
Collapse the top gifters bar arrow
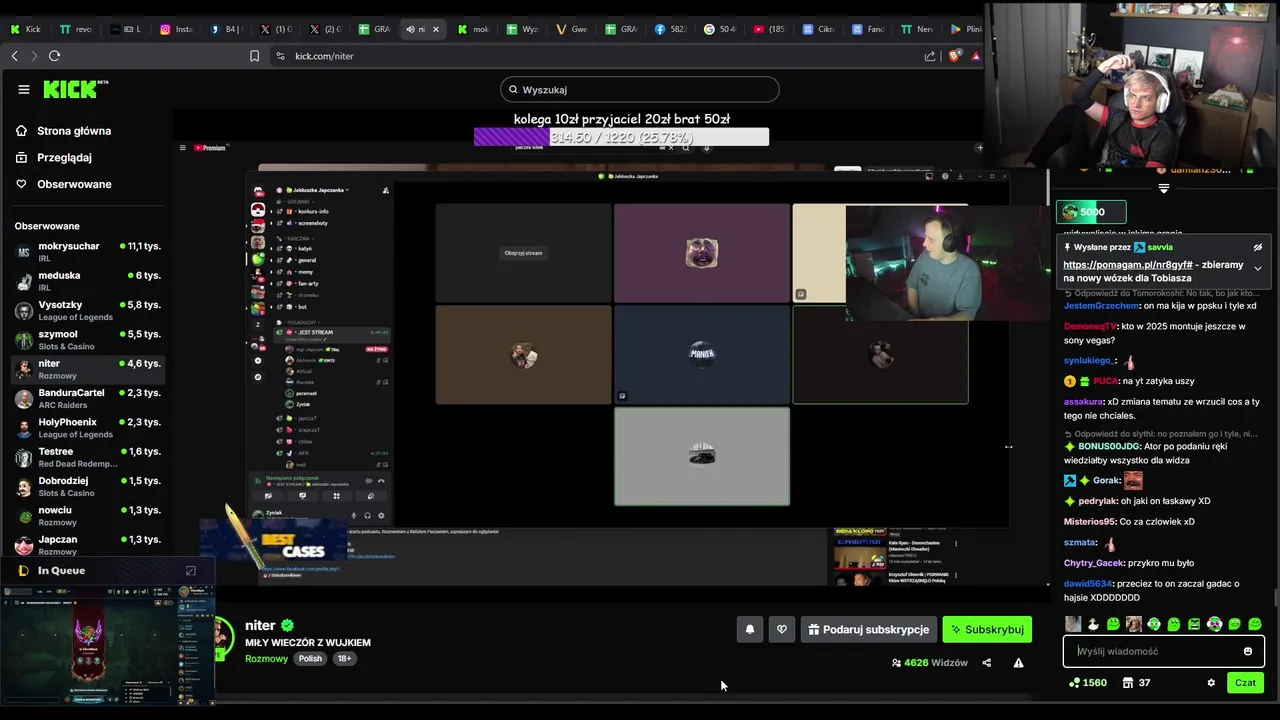tap(1163, 188)
